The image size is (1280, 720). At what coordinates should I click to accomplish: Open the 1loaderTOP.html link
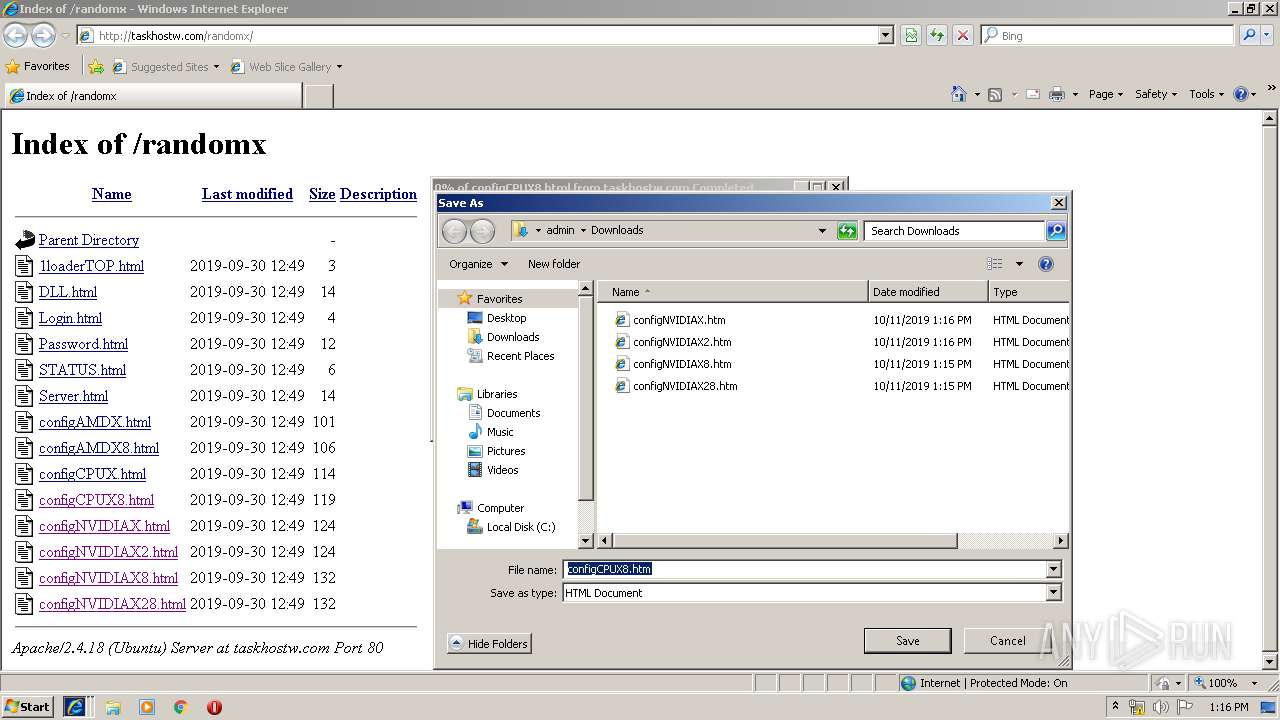pos(91,266)
